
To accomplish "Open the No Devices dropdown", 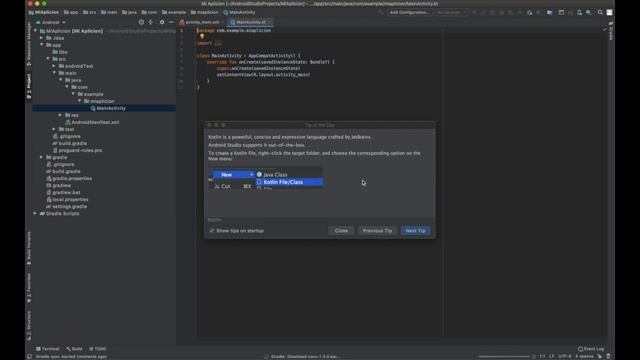I will [x=451, y=12].
